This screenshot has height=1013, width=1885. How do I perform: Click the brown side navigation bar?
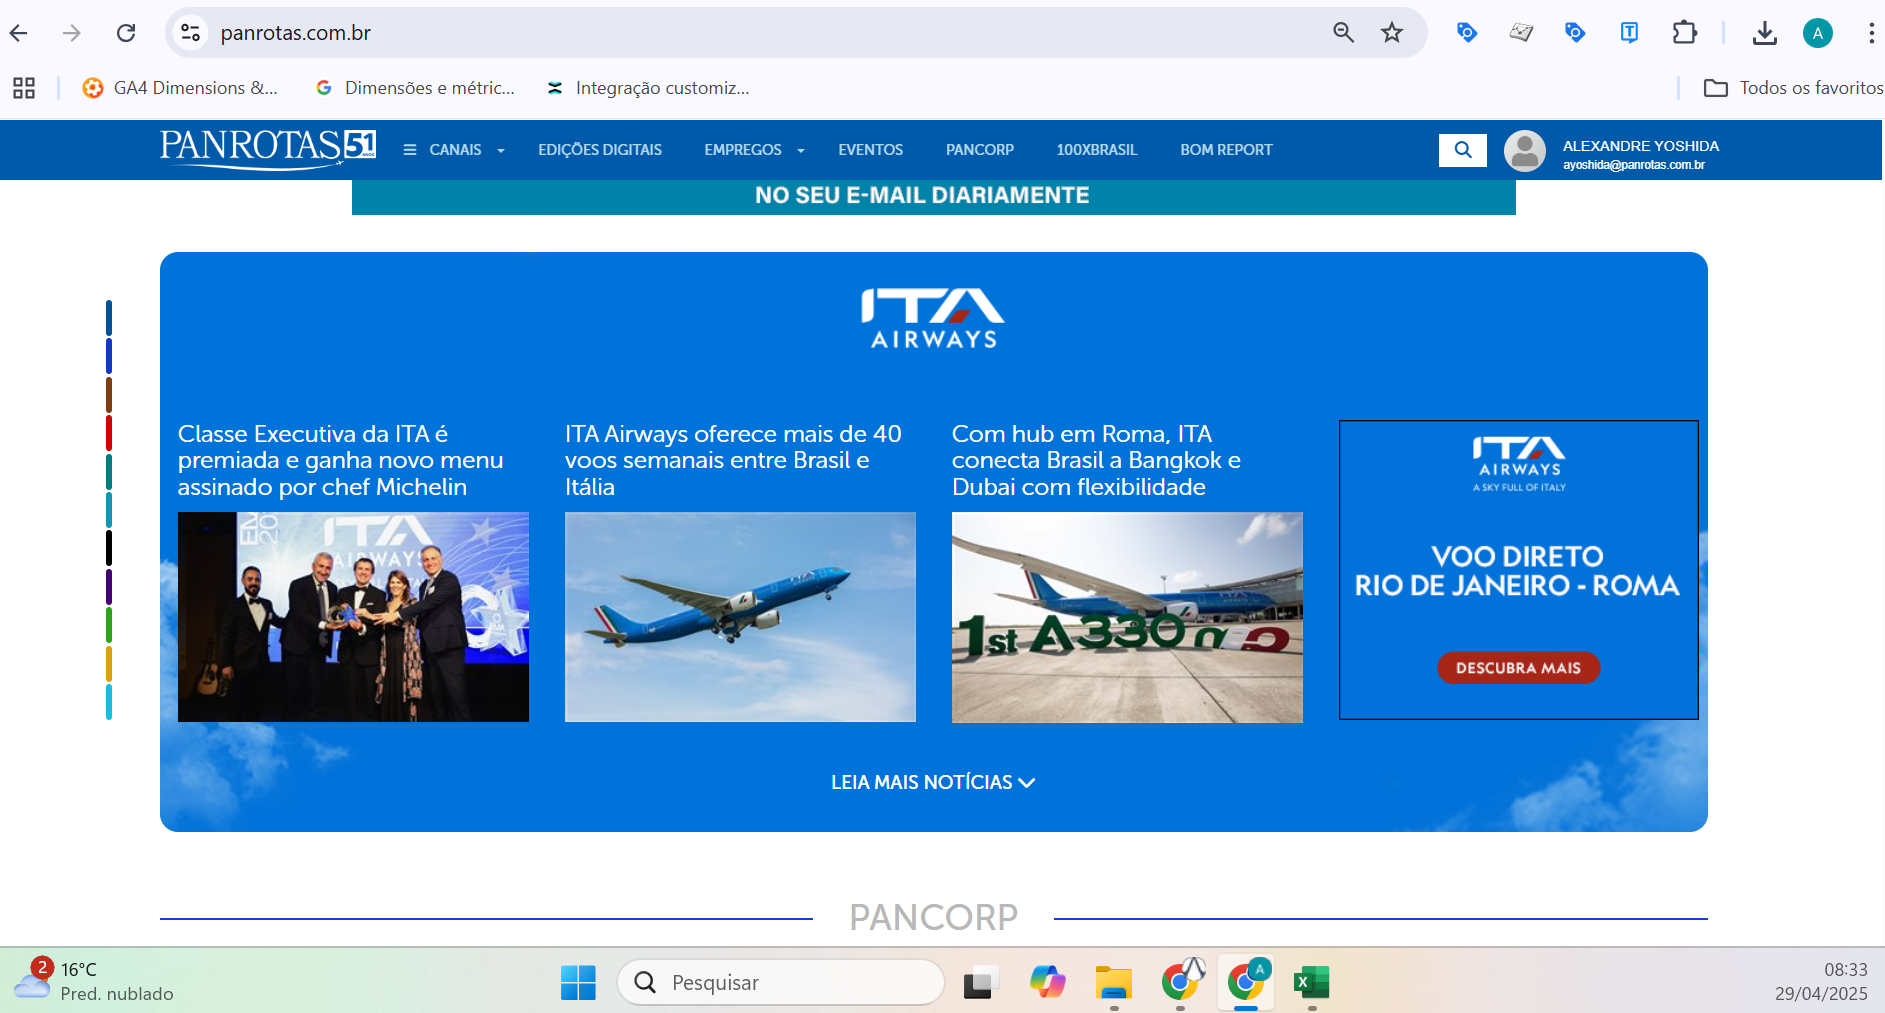[x=109, y=395]
